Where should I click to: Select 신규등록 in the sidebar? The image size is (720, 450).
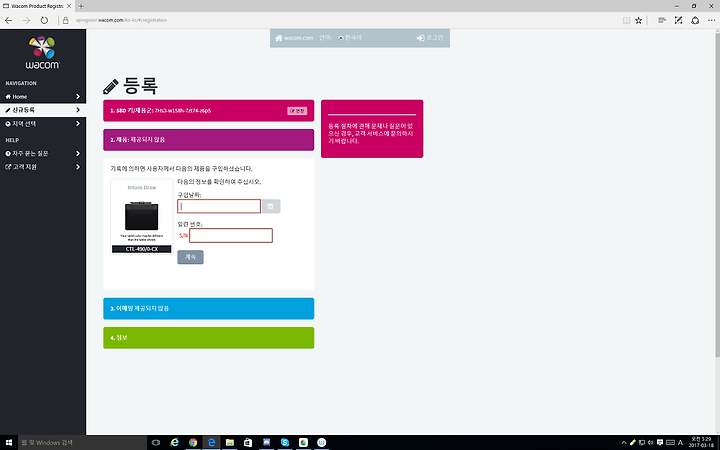[43, 110]
